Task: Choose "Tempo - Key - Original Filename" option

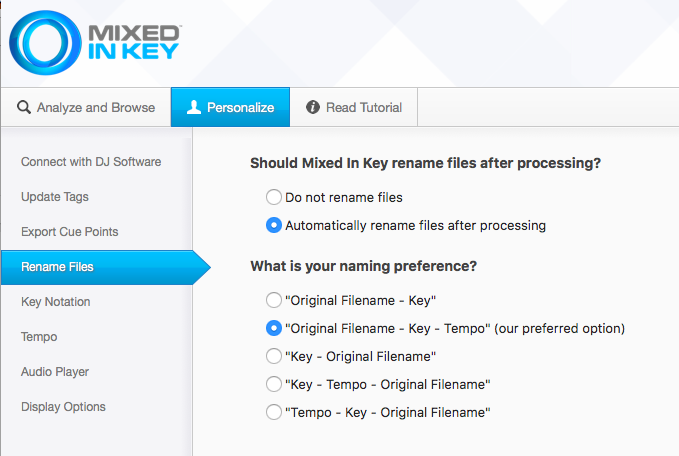Action: click(x=274, y=412)
